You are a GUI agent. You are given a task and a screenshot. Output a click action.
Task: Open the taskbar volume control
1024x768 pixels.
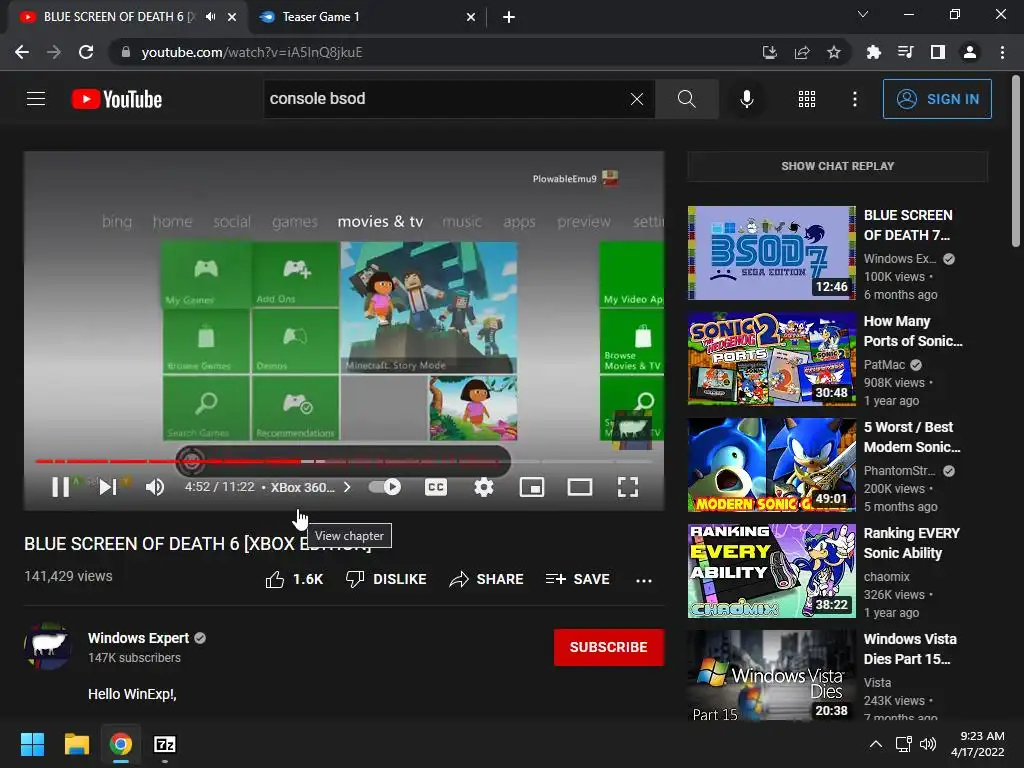[x=927, y=744]
